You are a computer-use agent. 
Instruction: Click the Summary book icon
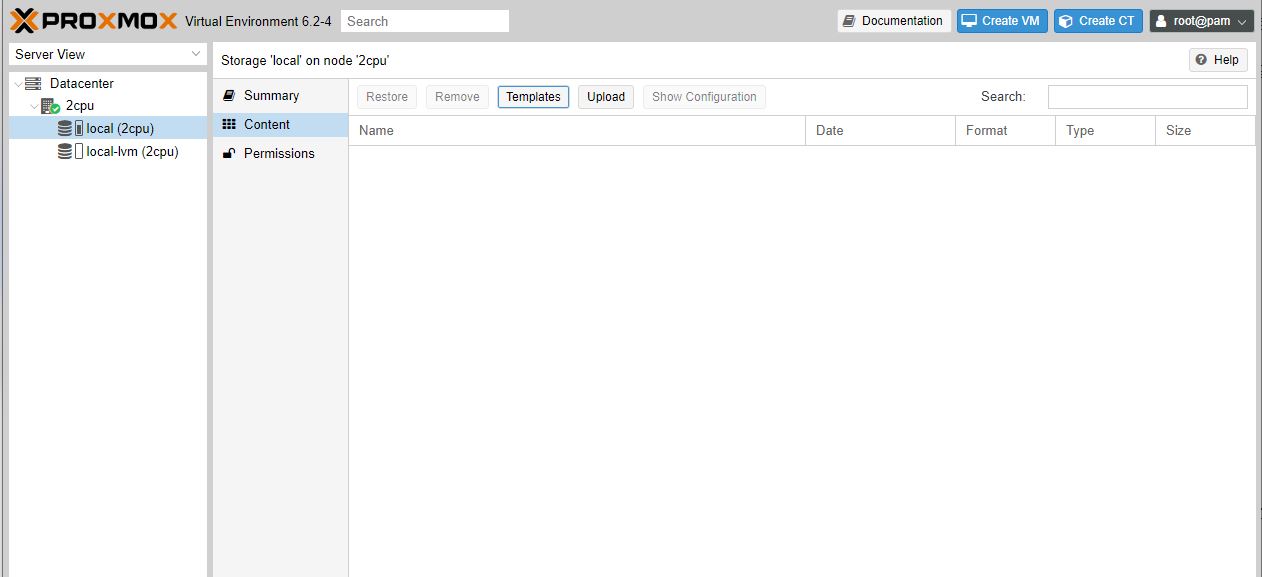[x=229, y=96]
